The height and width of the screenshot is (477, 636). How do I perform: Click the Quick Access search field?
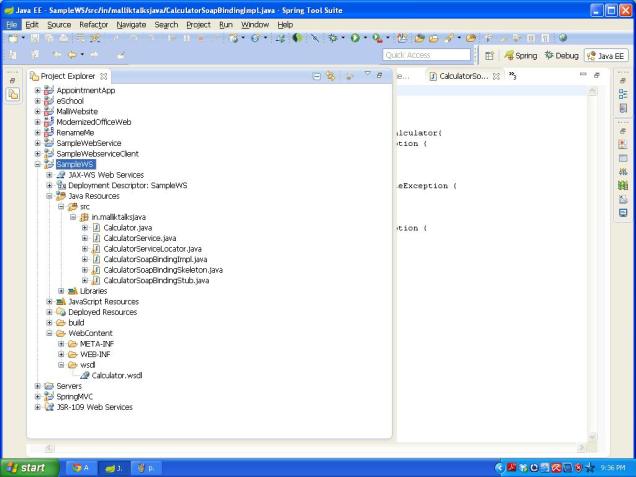[426, 55]
